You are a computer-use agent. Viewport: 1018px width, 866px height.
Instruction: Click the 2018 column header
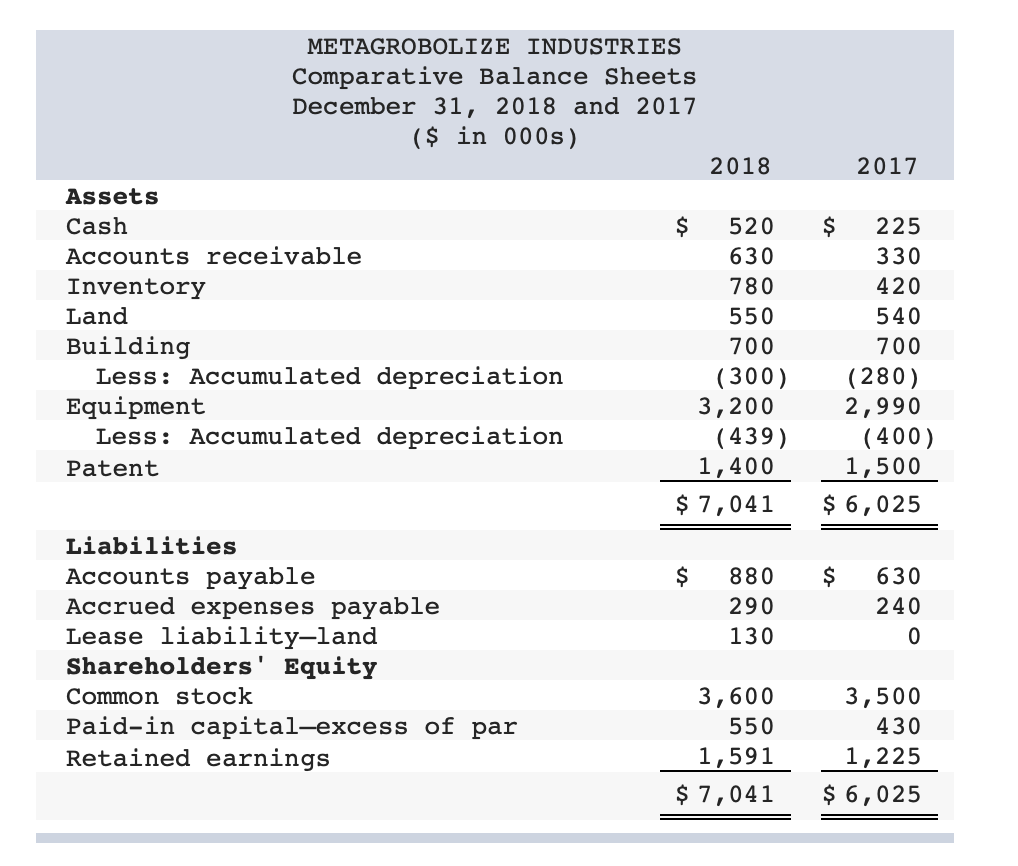tap(738, 166)
